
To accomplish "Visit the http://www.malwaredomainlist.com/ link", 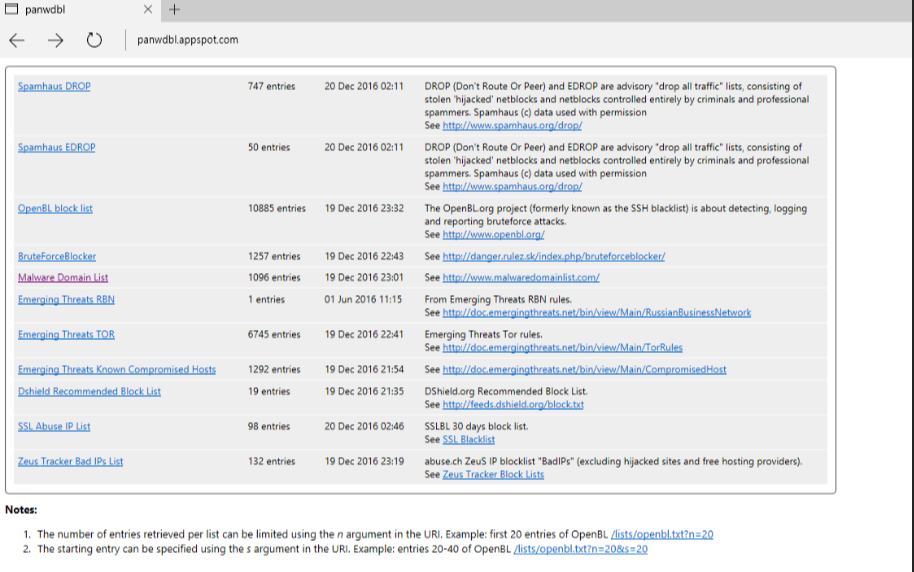I will coord(521,278).
